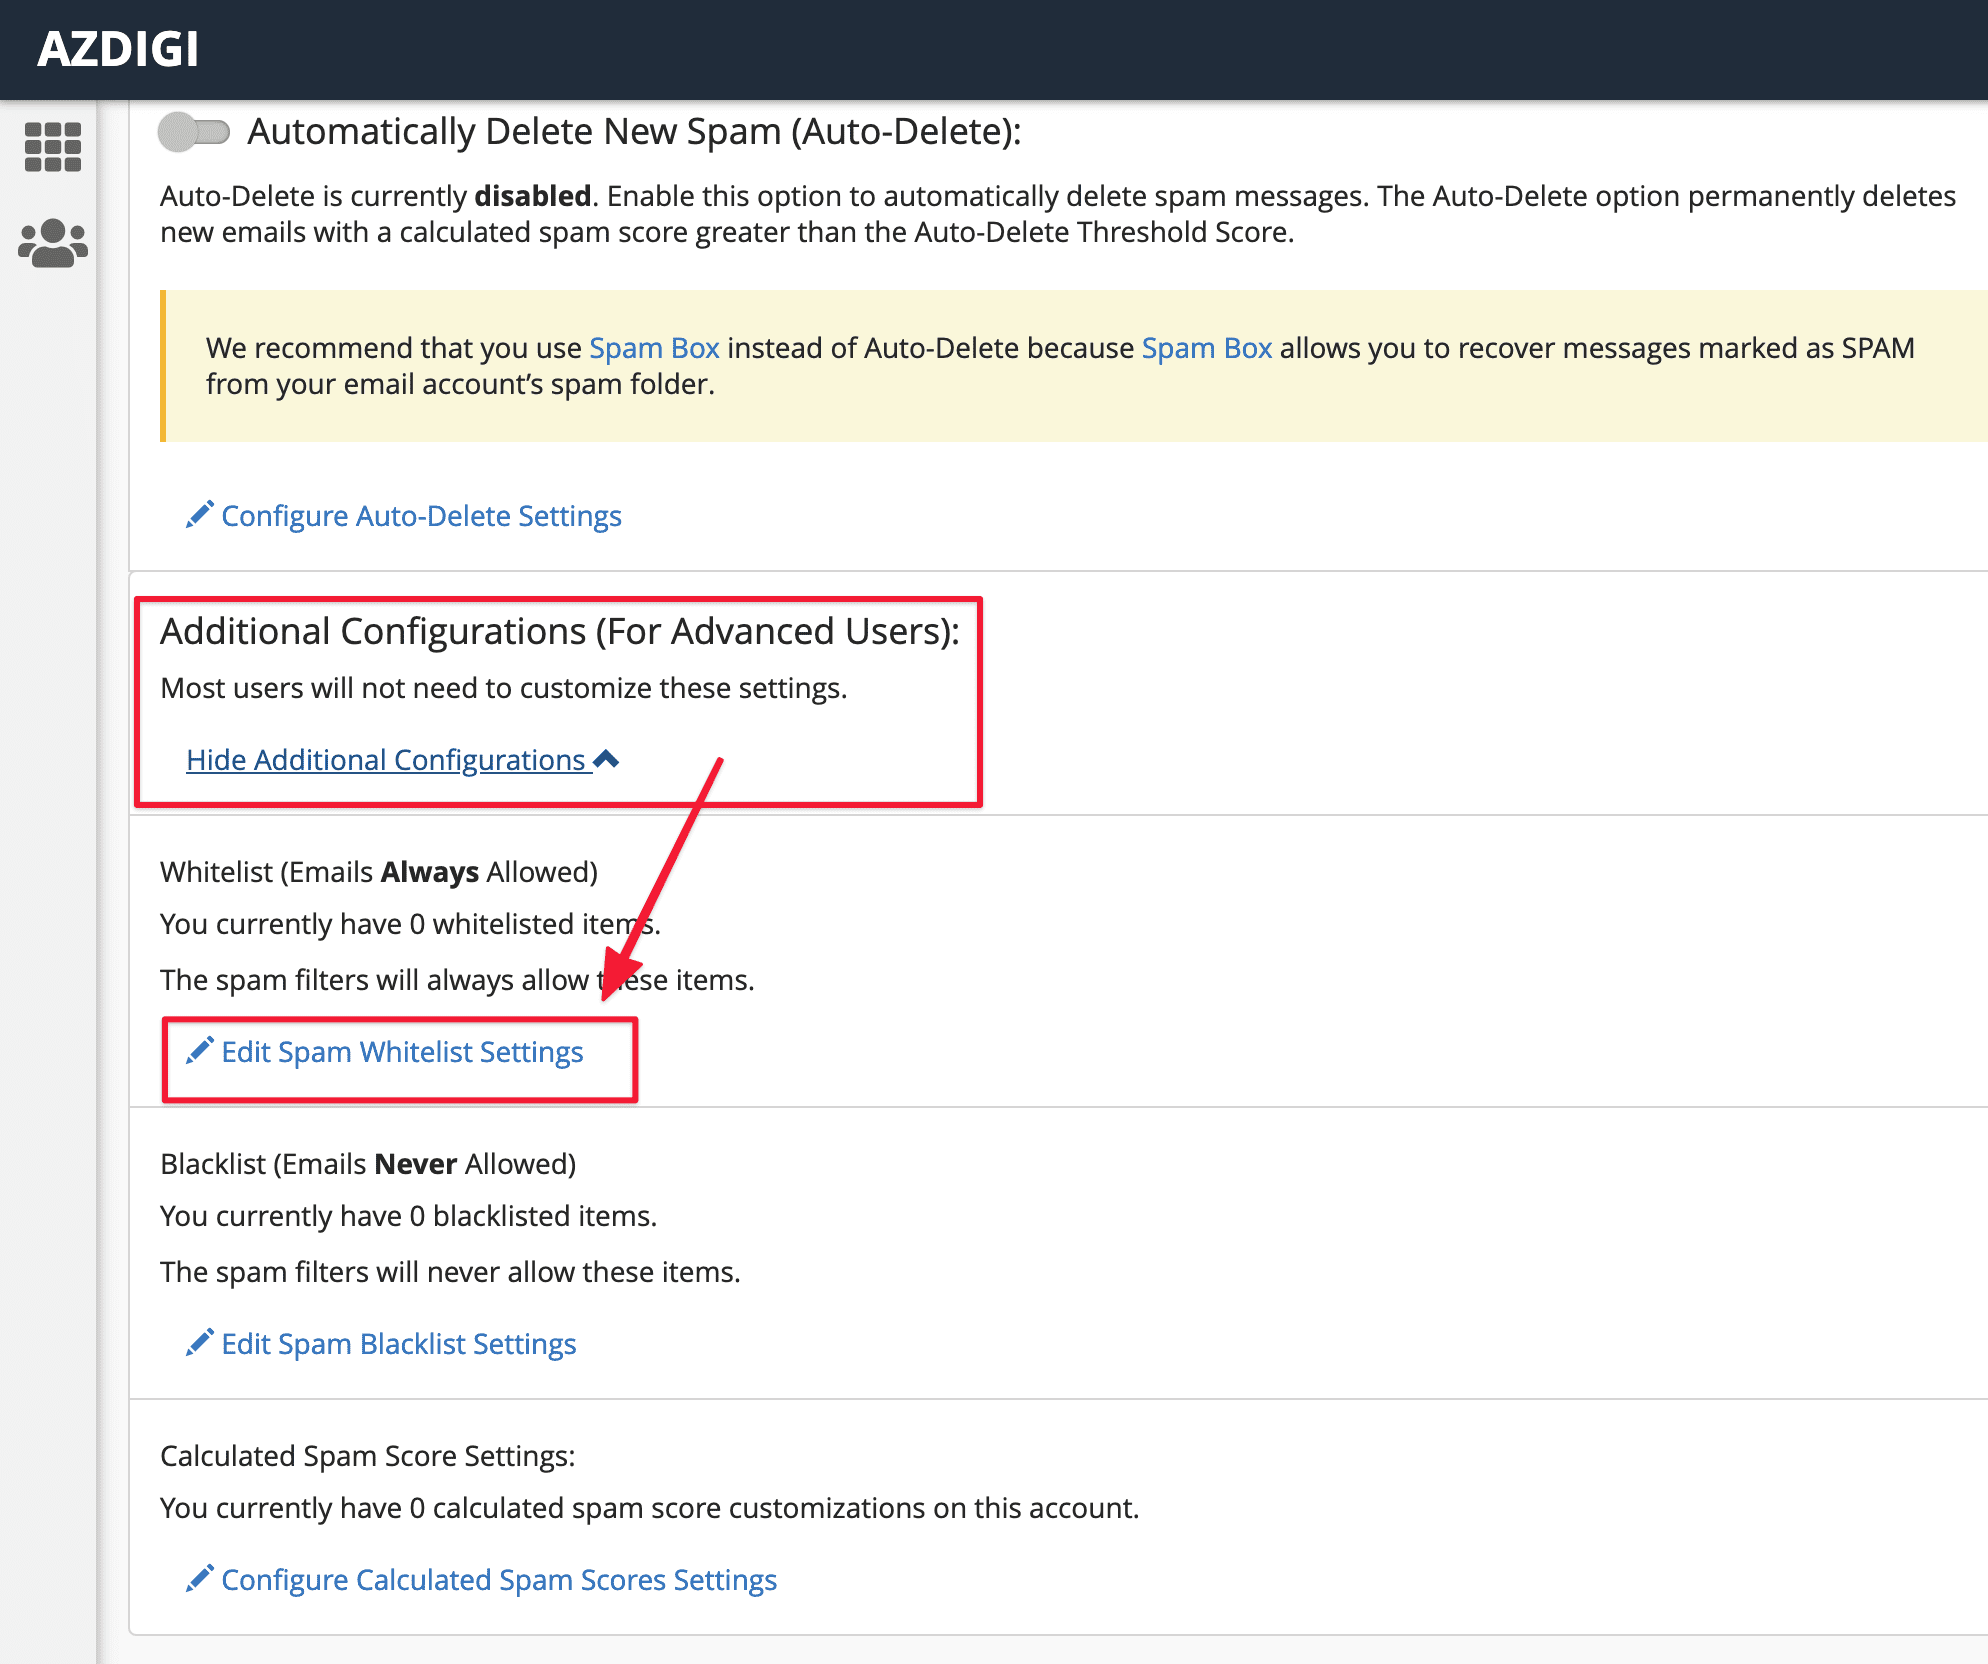Click the Hide Additional Configurations link
Viewport: 1988px width, 1664px height.
click(385, 760)
